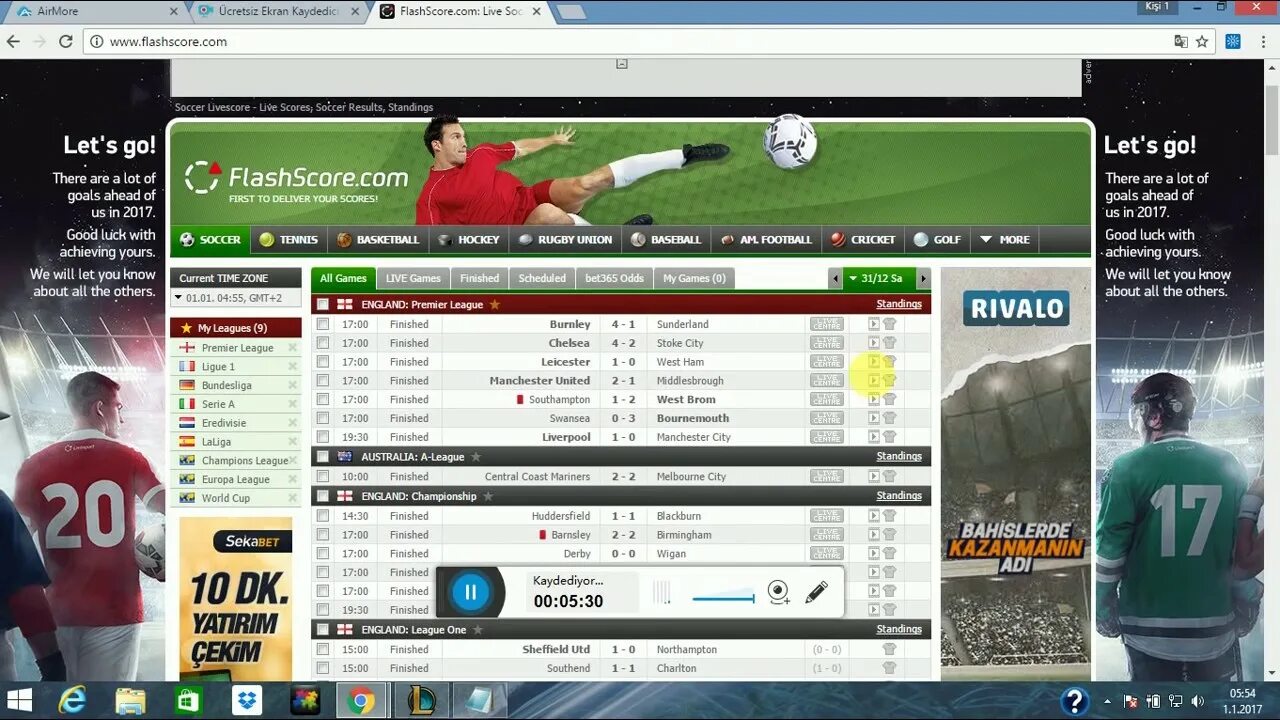
Task: Open the Hockey sport section
Action: [469, 240]
